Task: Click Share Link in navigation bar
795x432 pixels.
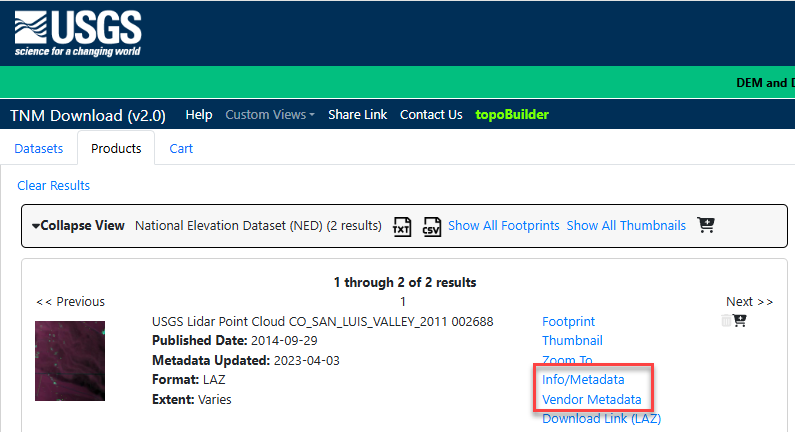Action: click(x=357, y=115)
